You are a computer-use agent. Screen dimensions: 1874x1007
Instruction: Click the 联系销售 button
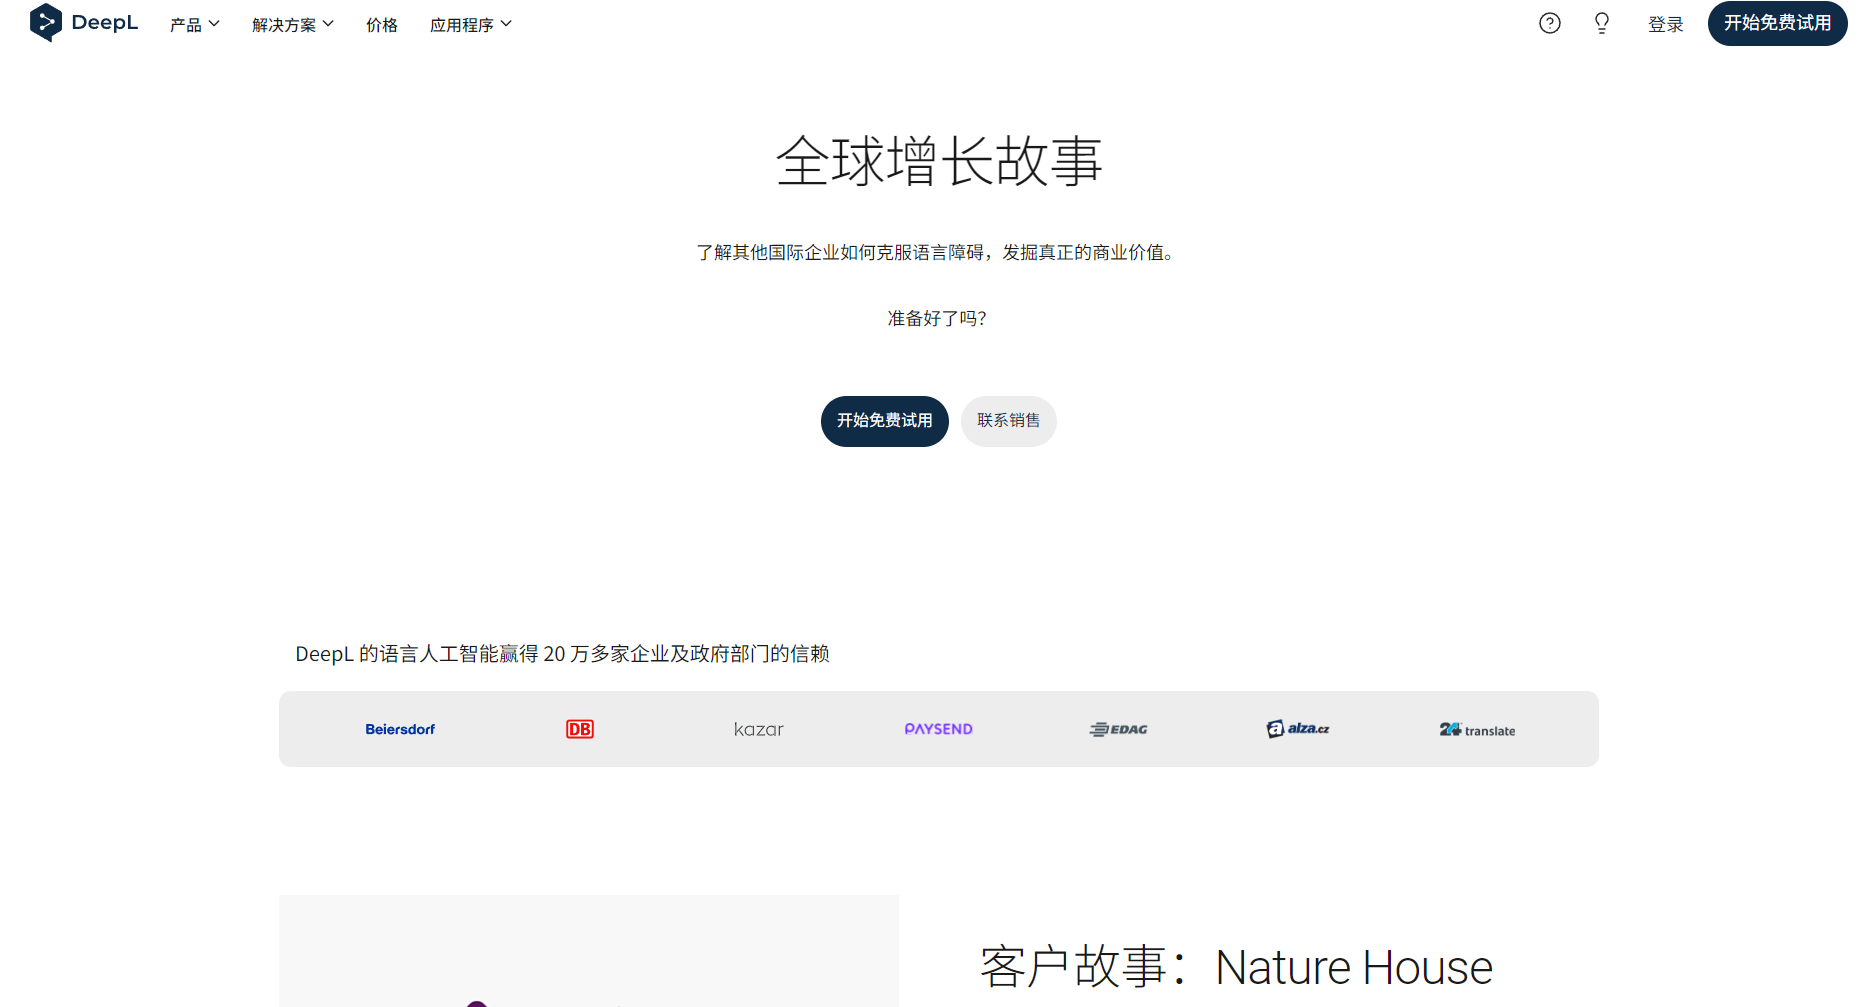(1008, 421)
